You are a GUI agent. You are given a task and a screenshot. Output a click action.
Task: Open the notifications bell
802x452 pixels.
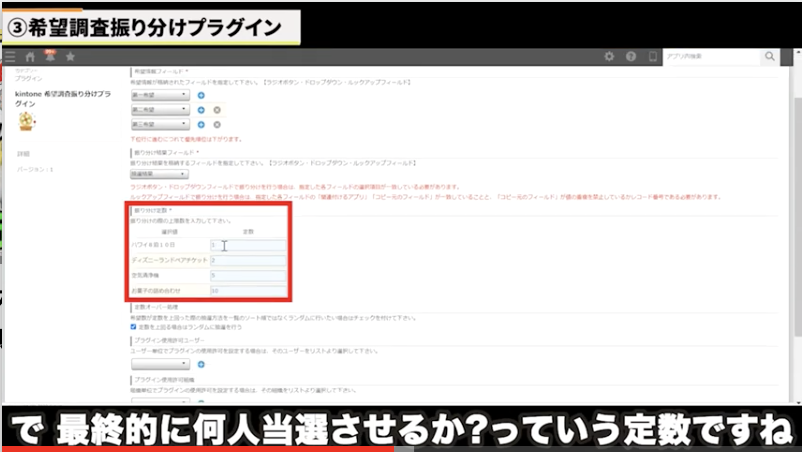[x=49, y=57]
